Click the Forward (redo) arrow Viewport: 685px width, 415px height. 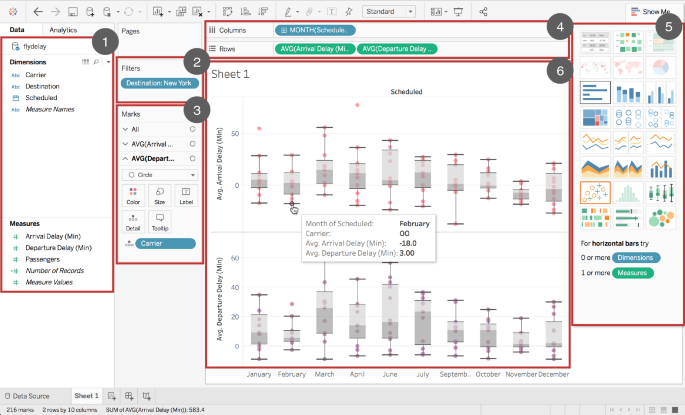[x=55, y=12]
